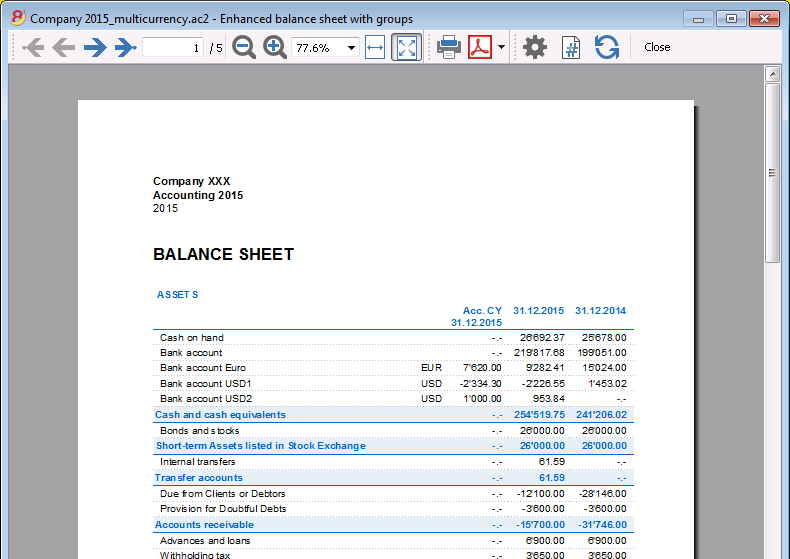Open page numbering setup icon
The height and width of the screenshot is (559, 790).
click(571, 47)
